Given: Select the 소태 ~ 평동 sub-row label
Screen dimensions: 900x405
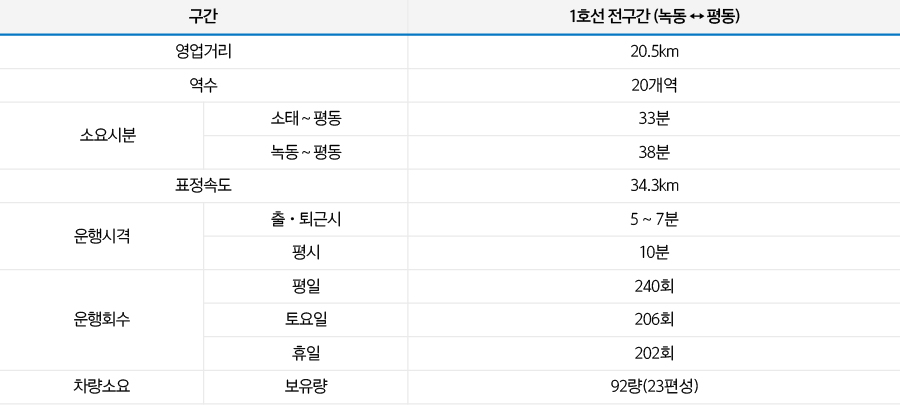Looking at the screenshot, I should click(x=306, y=119).
